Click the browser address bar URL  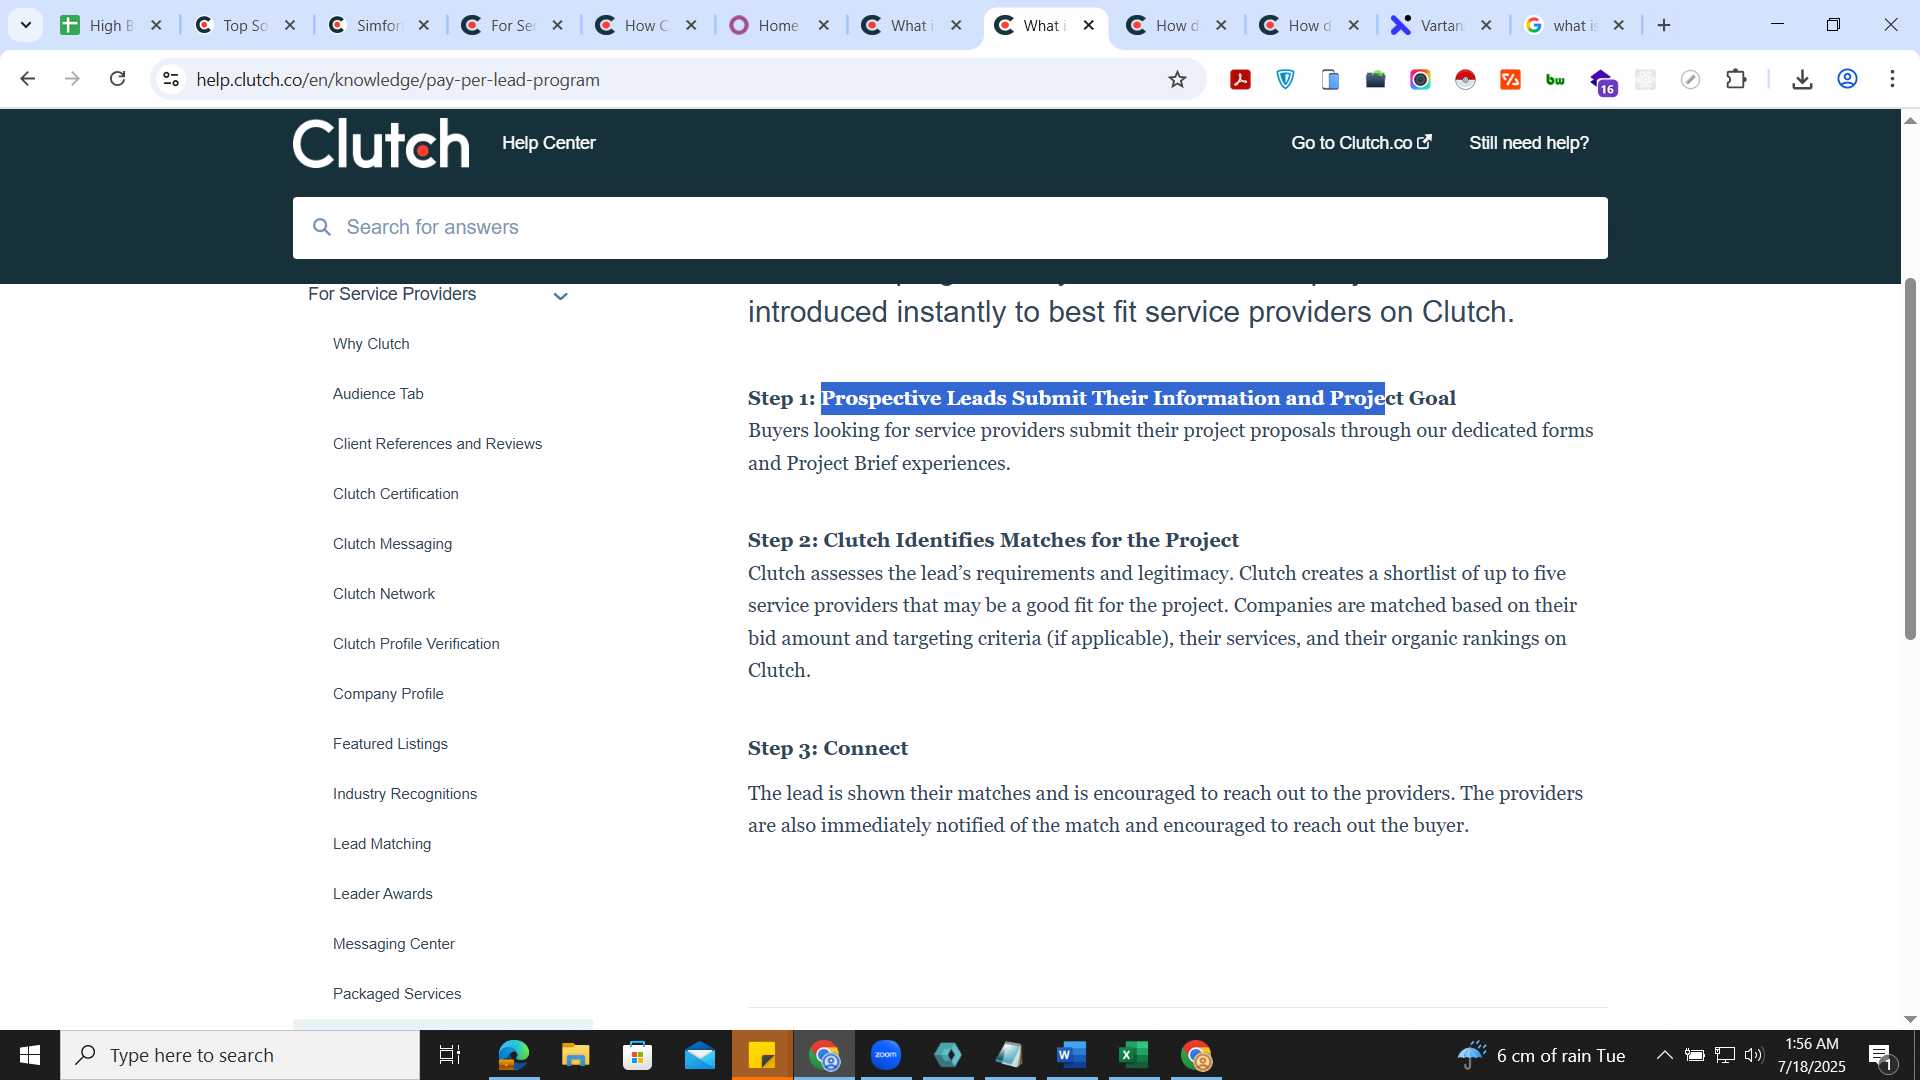coord(398,80)
